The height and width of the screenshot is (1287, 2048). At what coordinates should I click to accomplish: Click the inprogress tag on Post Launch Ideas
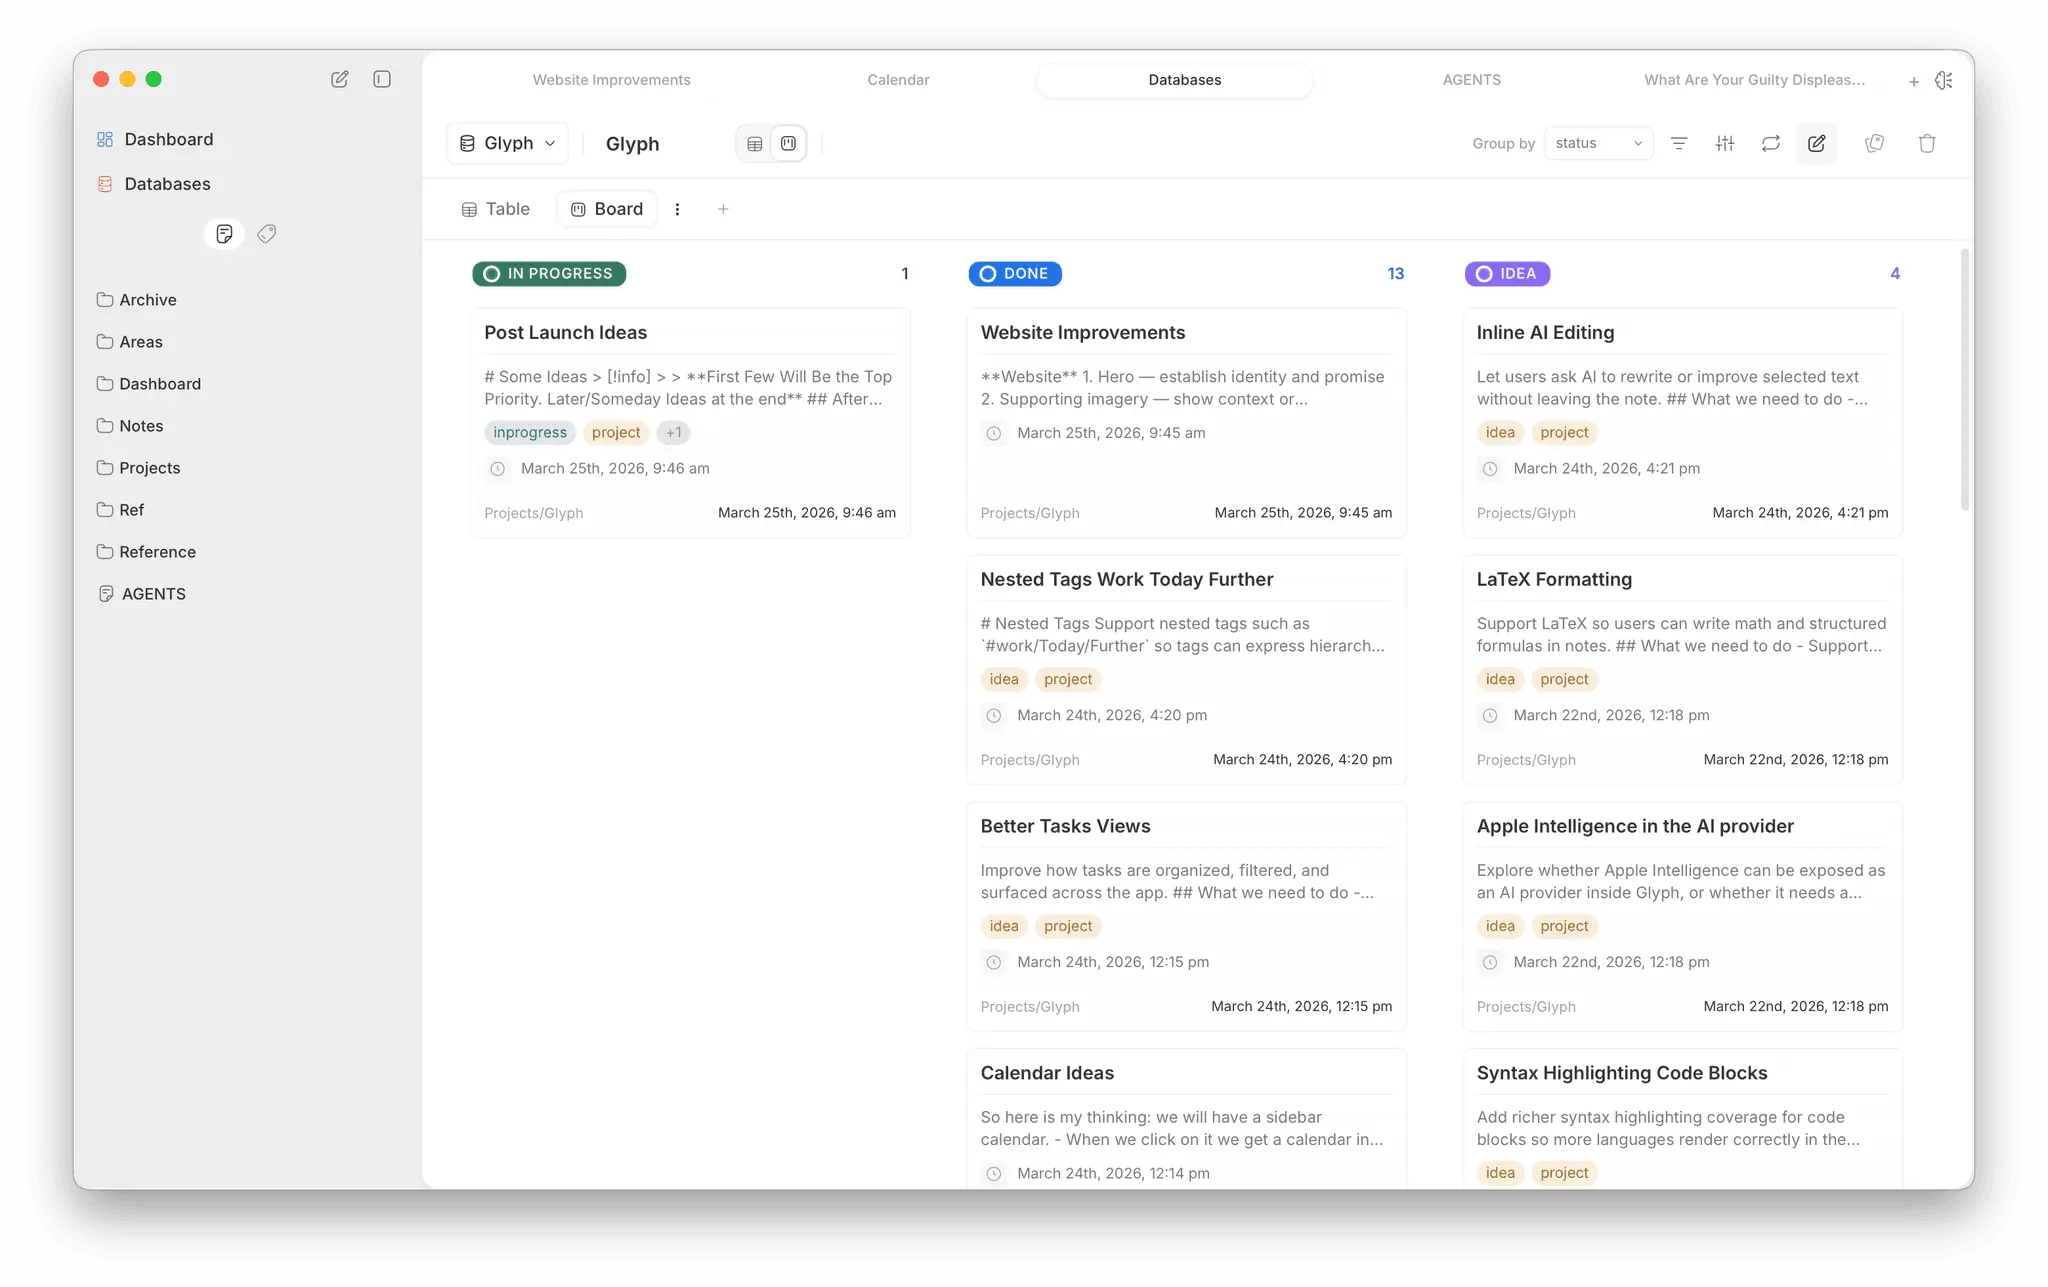point(530,433)
